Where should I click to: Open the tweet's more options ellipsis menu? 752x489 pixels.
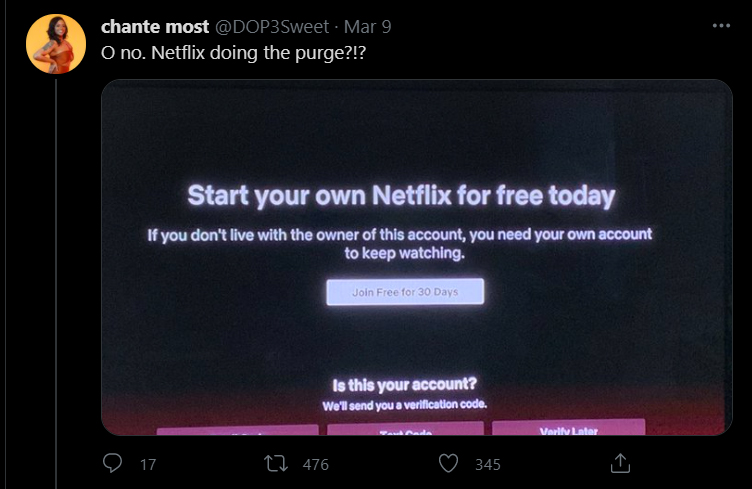click(x=721, y=26)
